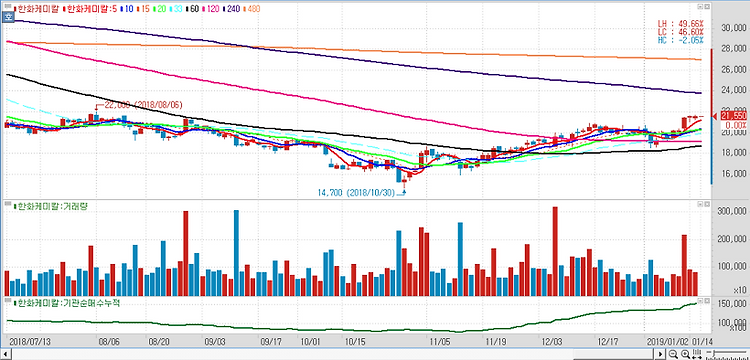The height and width of the screenshot is (360, 750).
Task: Click the tall blue volume bar after 09/03
Action: pyautogui.click(x=236, y=252)
